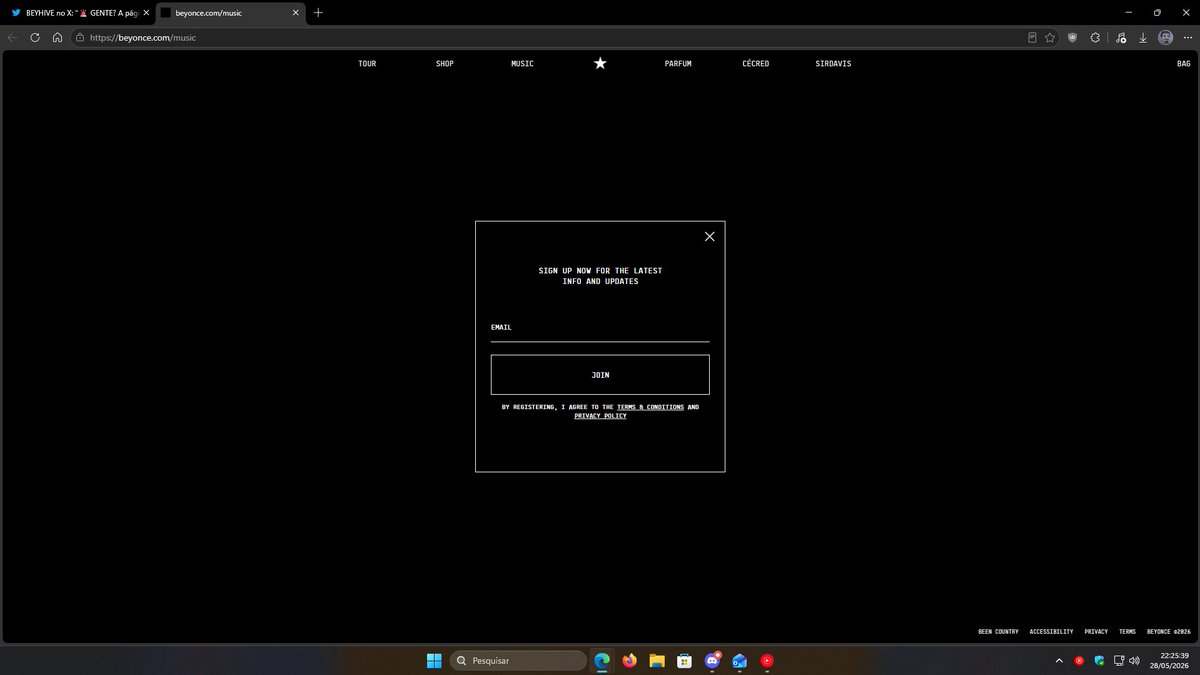This screenshot has height=675, width=1200.
Task: Open the SIRDAVIS navigation item
Action: click(x=833, y=63)
